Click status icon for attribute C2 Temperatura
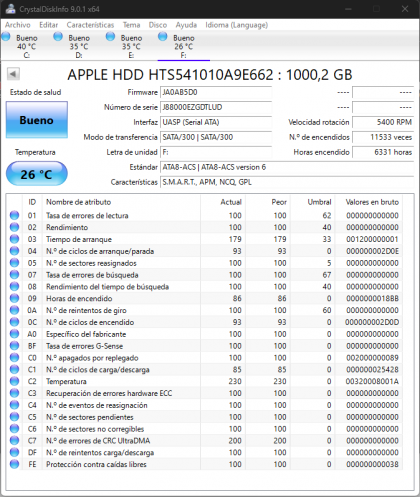This screenshot has height=497, width=420. [14, 381]
